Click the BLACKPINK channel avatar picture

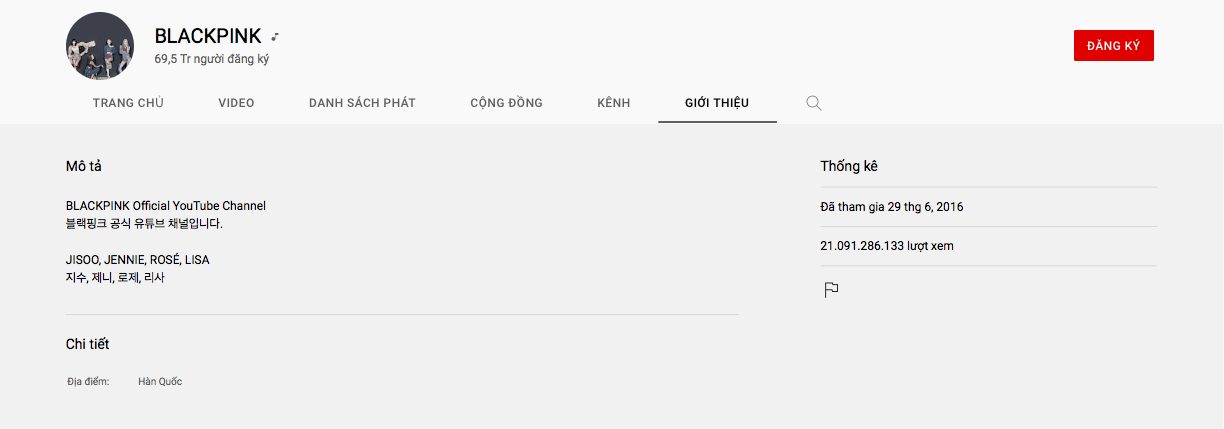click(100, 47)
